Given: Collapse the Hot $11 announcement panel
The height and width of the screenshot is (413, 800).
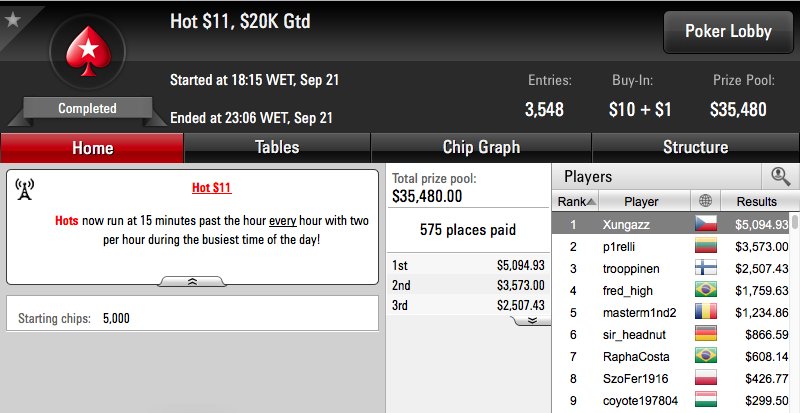Looking at the screenshot, I should [192, 281].
